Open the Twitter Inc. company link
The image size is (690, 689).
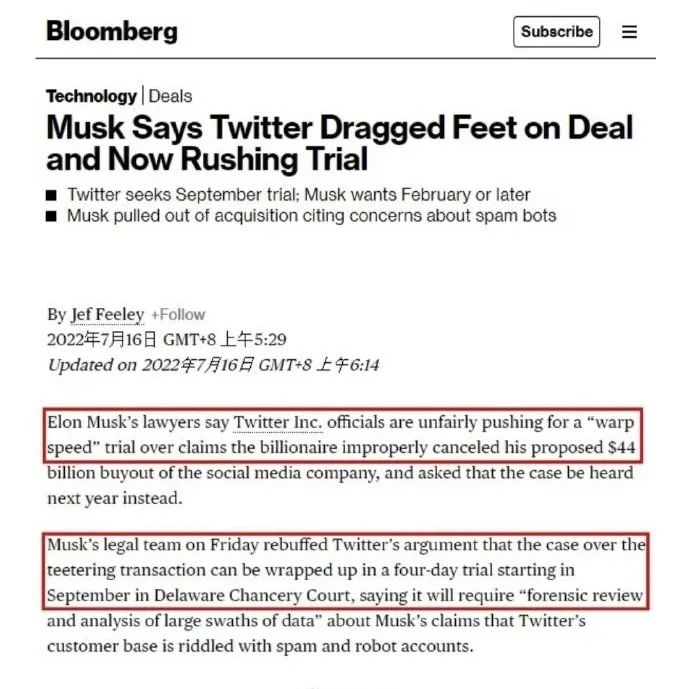coord(278,422)
